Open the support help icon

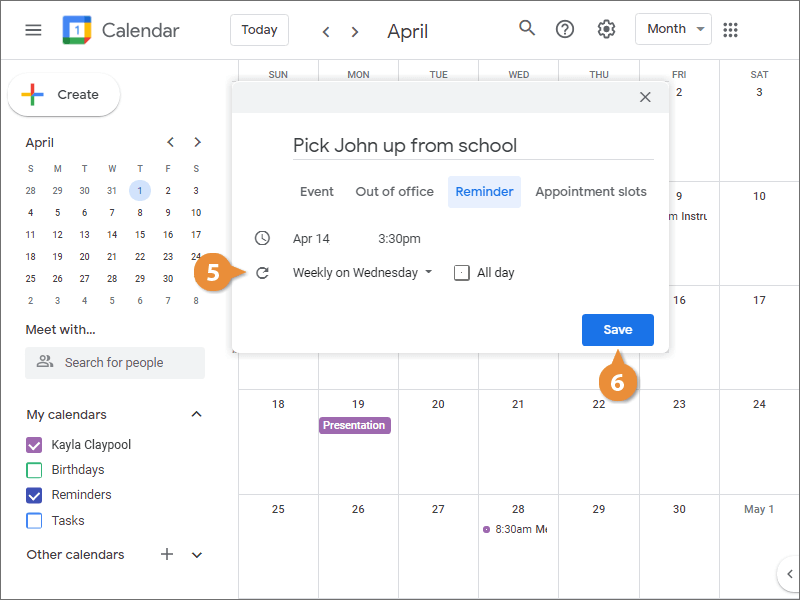565,29
